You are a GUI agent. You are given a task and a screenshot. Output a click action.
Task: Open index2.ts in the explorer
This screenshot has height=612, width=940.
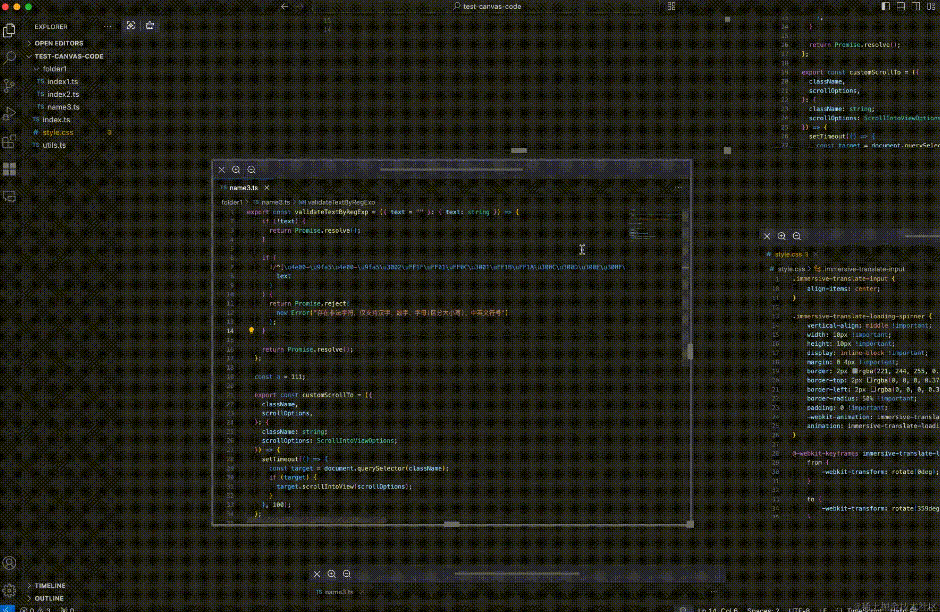tap(63, 94)
